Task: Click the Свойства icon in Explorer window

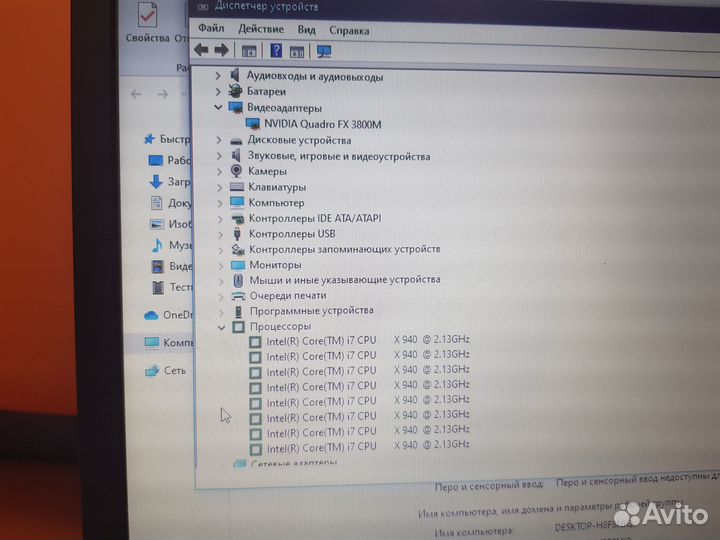Action: pyautogui.click(x=147, y=15)
